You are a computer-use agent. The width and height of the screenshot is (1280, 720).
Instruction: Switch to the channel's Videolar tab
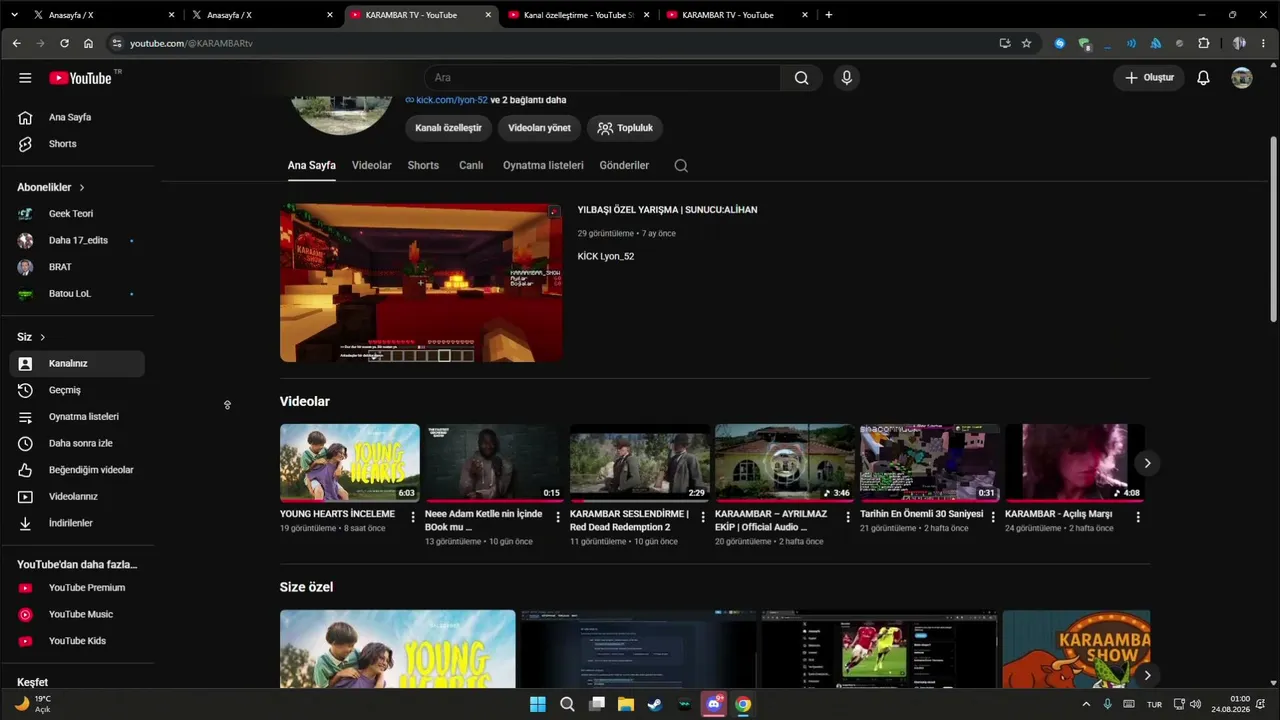click(x=372, y=166)
